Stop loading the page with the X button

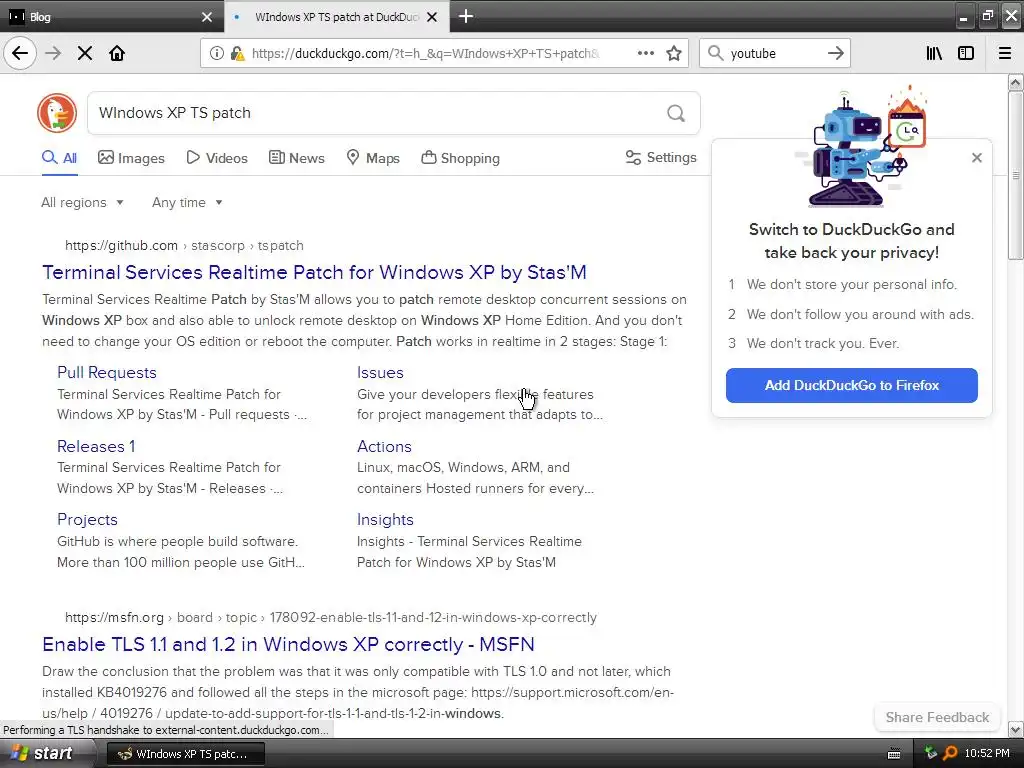point(85,53)
